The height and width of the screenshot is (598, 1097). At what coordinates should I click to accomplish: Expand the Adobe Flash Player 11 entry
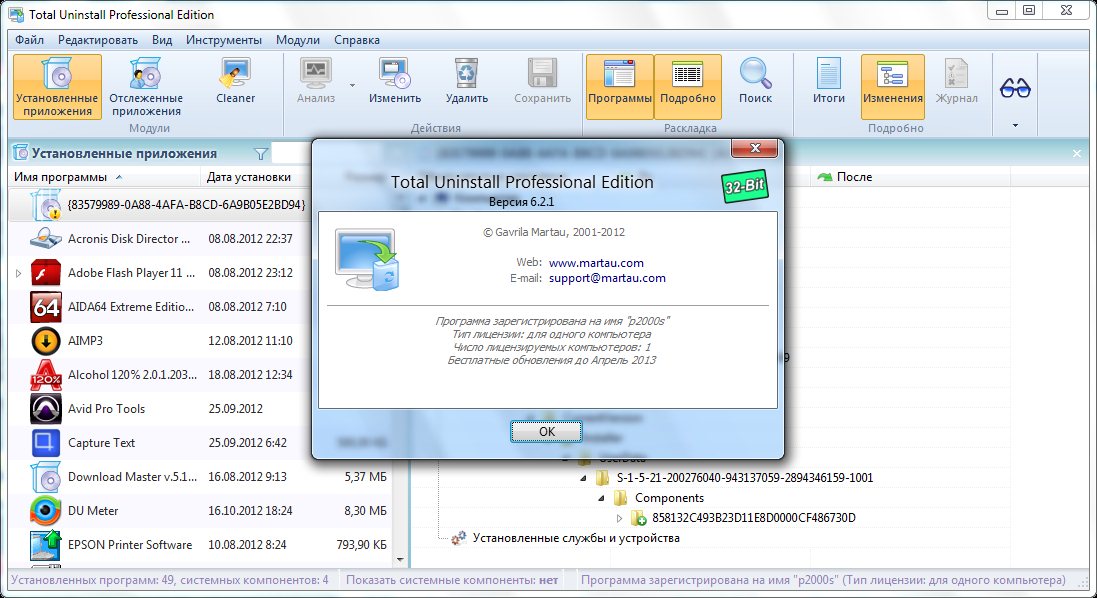tap(18, 273)
